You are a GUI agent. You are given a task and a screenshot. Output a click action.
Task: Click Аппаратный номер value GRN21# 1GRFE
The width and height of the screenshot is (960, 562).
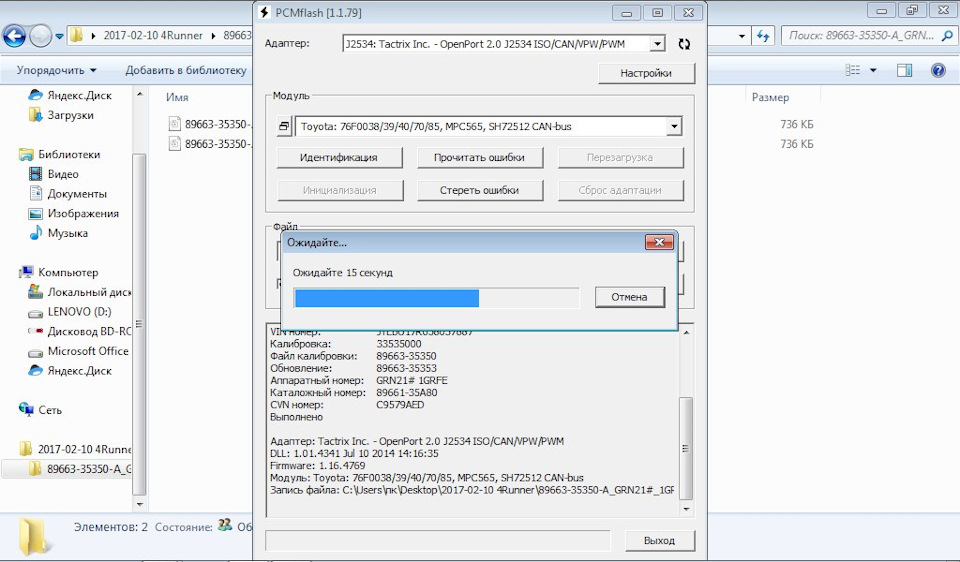pyautogui.click(x=411, y=380)
